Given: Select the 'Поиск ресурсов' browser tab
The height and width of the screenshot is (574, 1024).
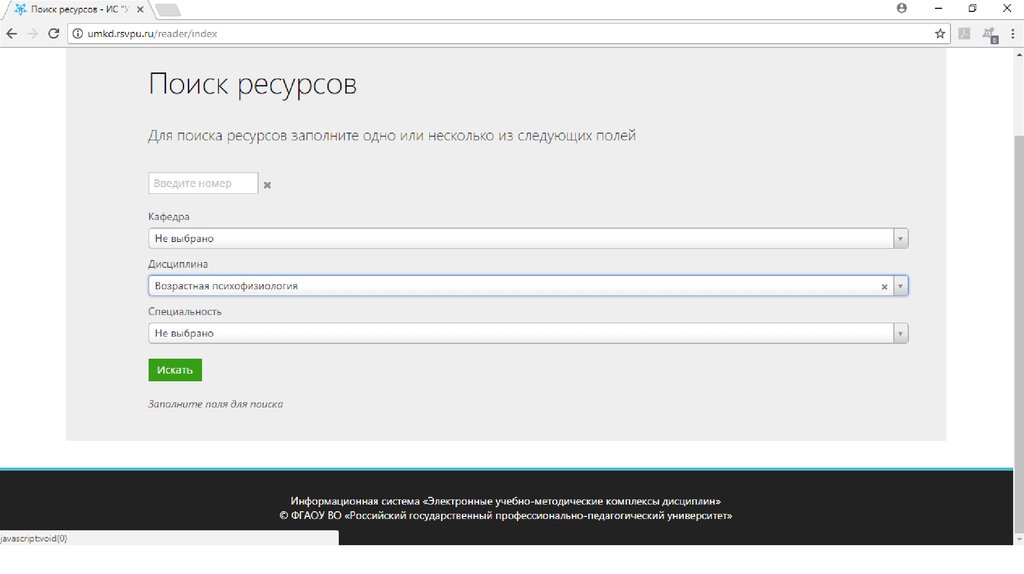Looking at the screenshot, I should [x=75, y=9].
